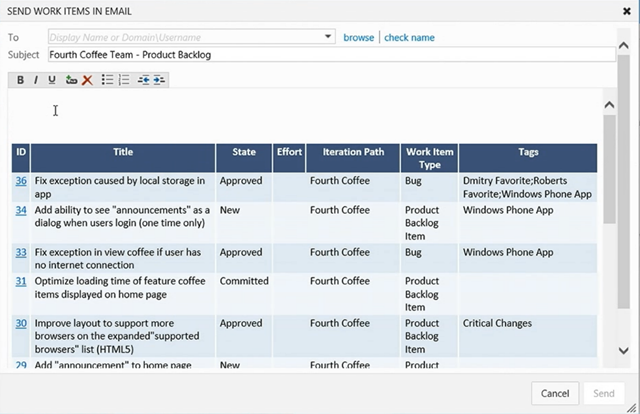Click "Dmitry Favorite;Roberts Favorite" tags cell
The image size is (640, 414).
tap(527, 187)
